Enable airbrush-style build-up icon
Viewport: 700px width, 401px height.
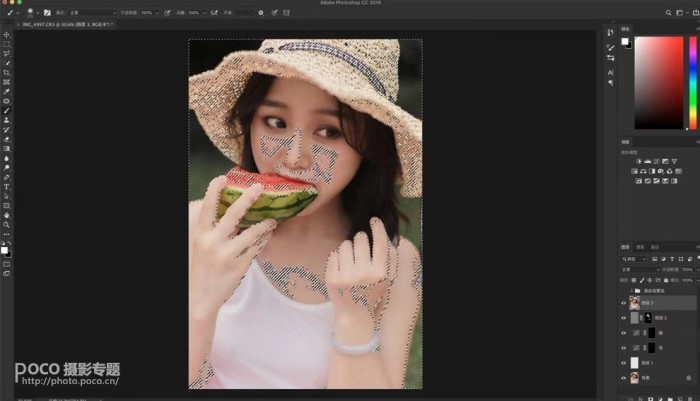(x=214, y=13)
